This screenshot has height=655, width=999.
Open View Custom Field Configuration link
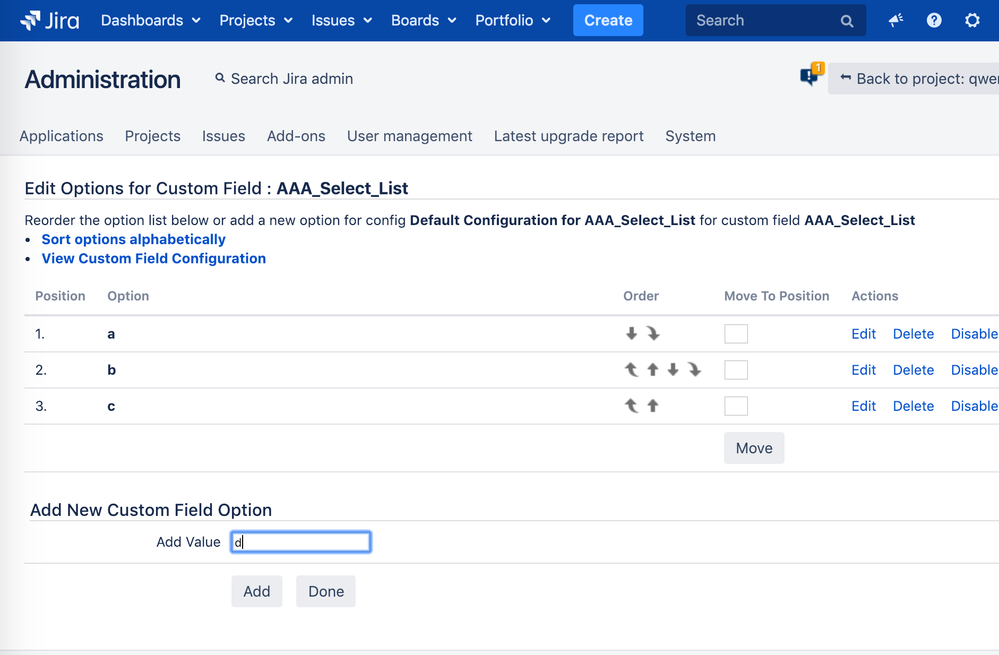[x=154, y=258]
